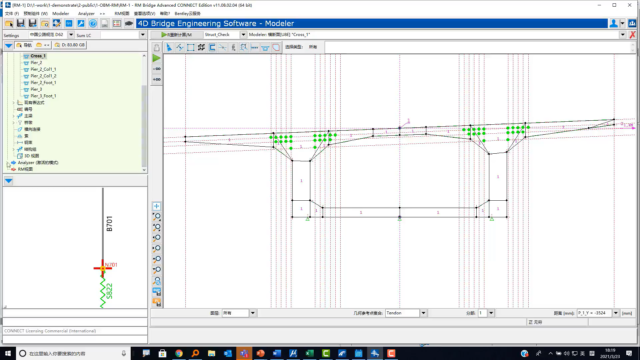The height and width of the screenshot is (360, 640).
Task: Click the padlock icon in modeler toolbar
Action: click(x=157, y=48)
